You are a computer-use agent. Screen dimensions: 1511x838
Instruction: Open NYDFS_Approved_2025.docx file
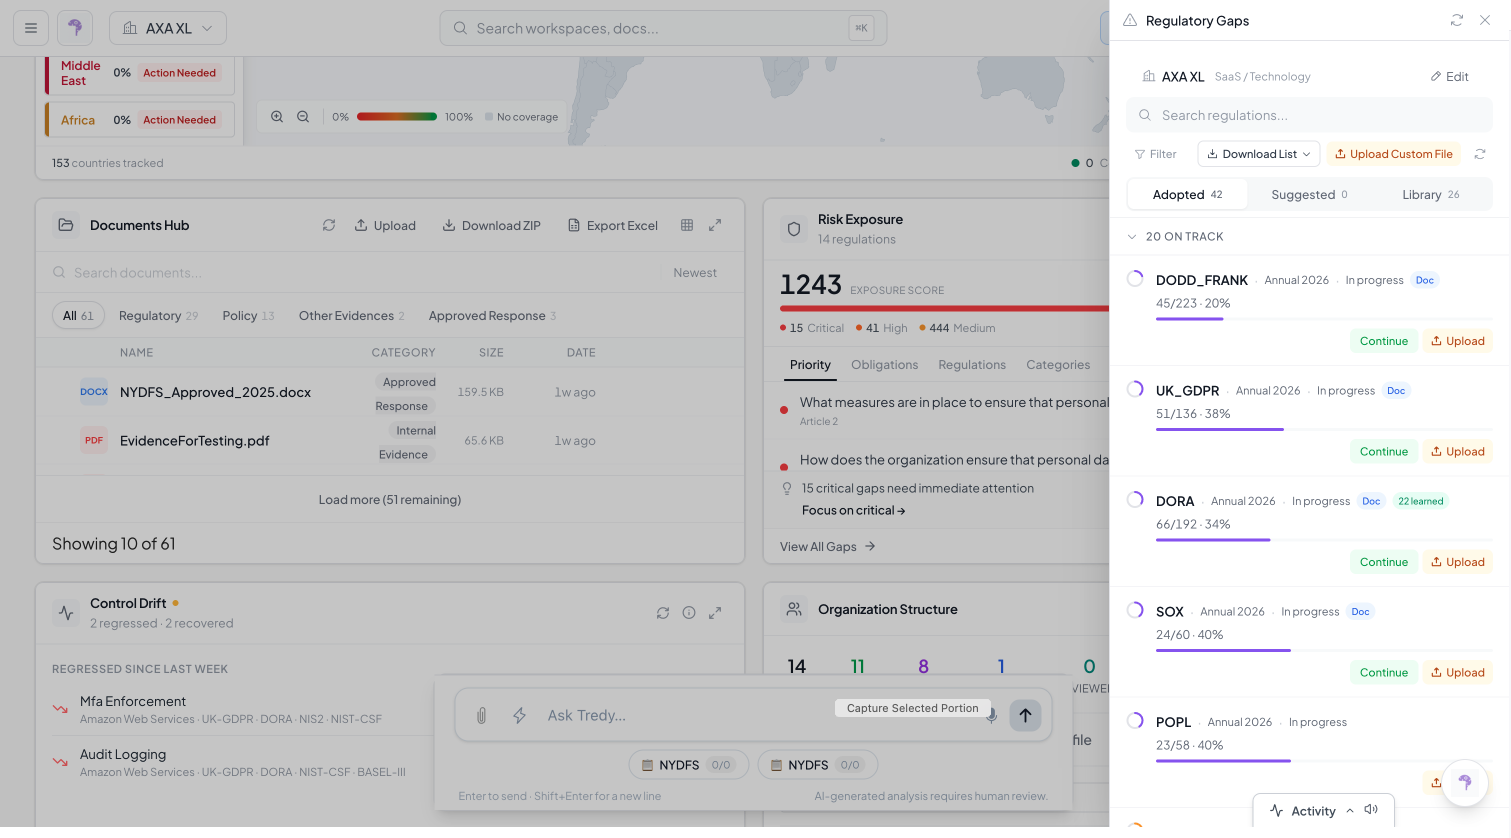pyautogui.click(x=215, y=392)
